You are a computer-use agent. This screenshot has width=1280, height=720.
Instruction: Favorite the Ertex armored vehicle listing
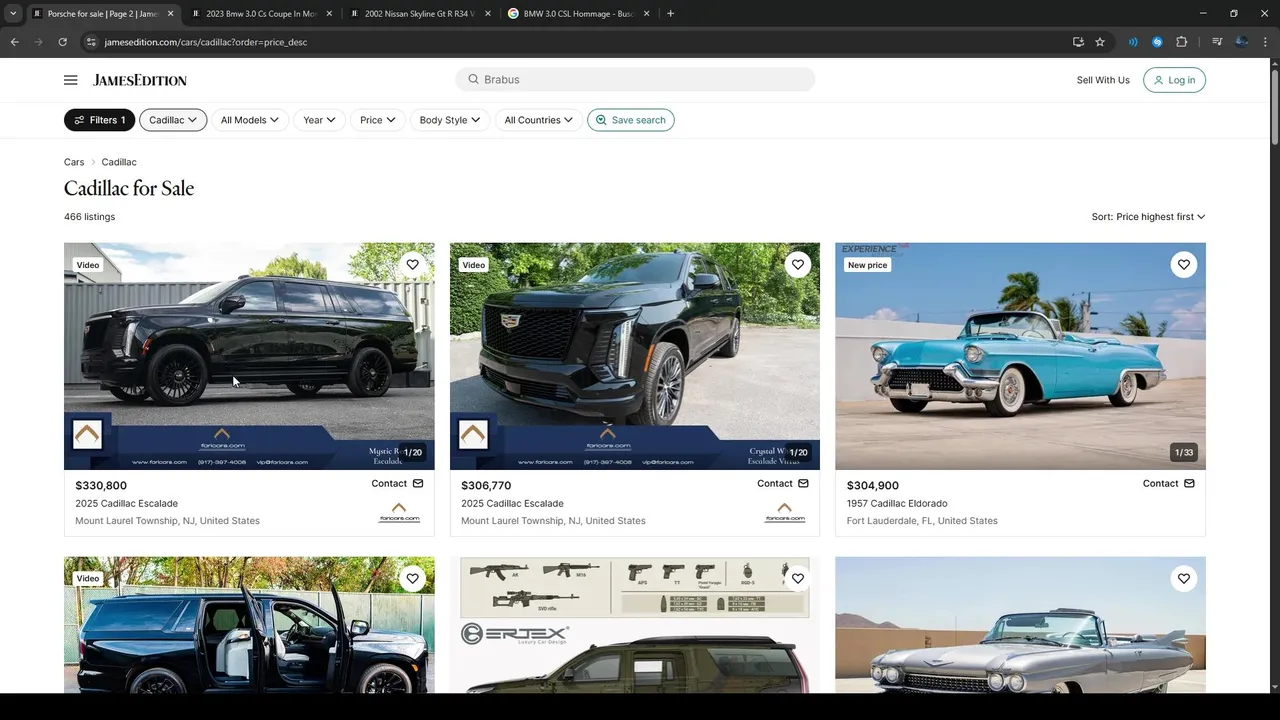[797, 578]
